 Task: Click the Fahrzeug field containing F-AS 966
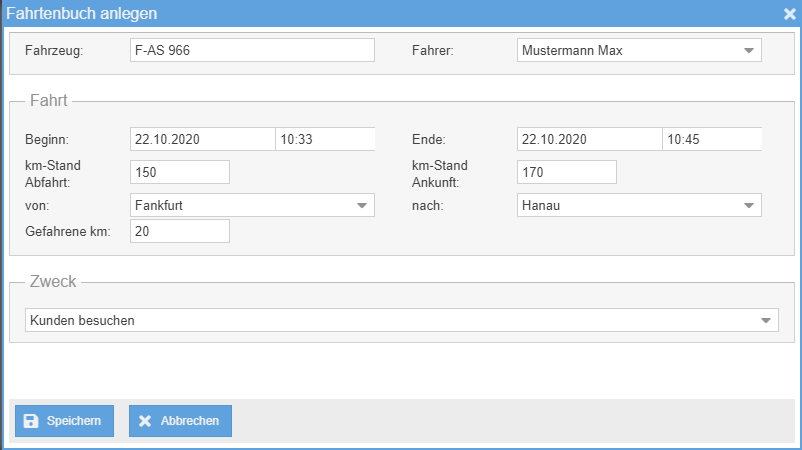[252, 51]
